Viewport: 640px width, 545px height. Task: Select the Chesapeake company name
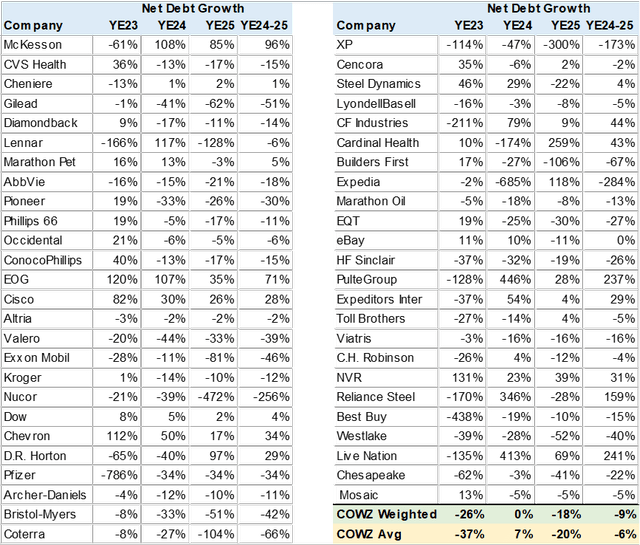point(371,475)
